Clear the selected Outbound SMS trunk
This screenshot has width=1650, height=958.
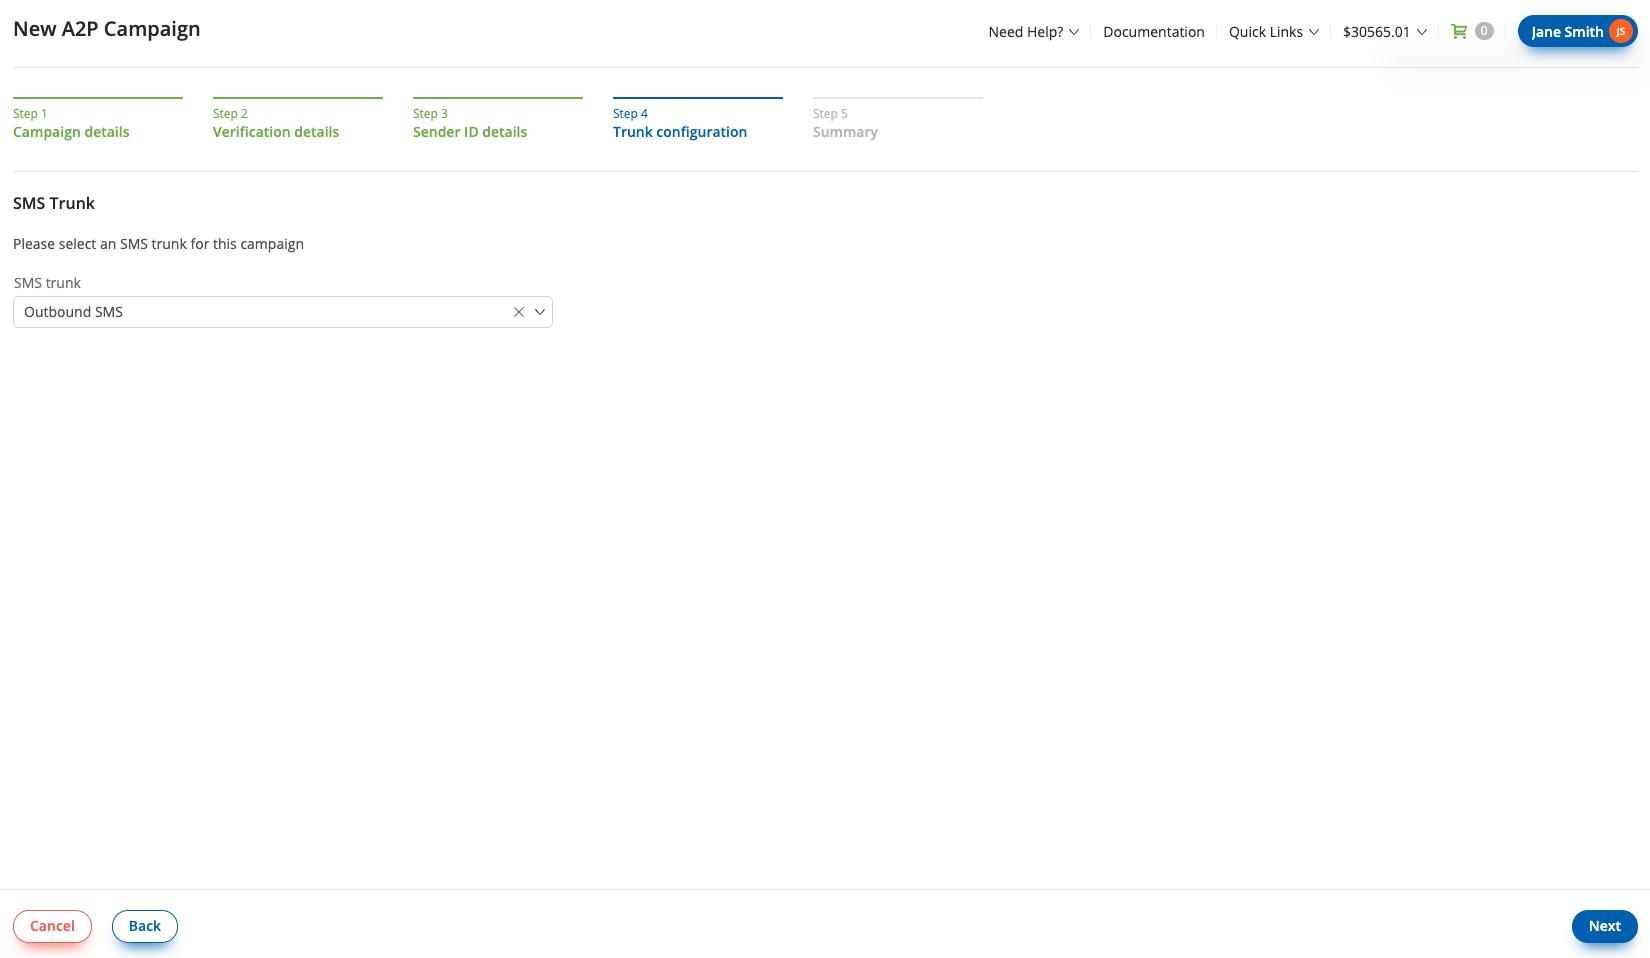[519, 312]
